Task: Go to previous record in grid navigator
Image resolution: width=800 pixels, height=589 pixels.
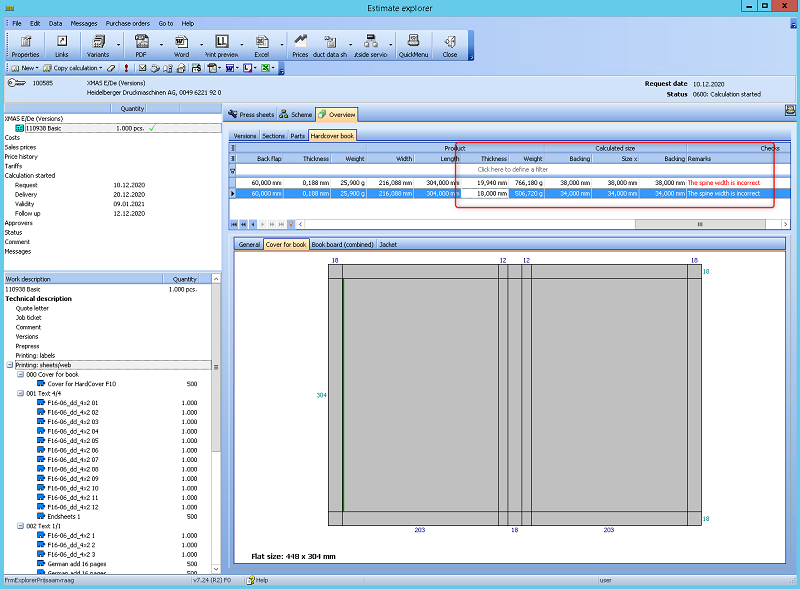Action: click(x=253, y=224)
